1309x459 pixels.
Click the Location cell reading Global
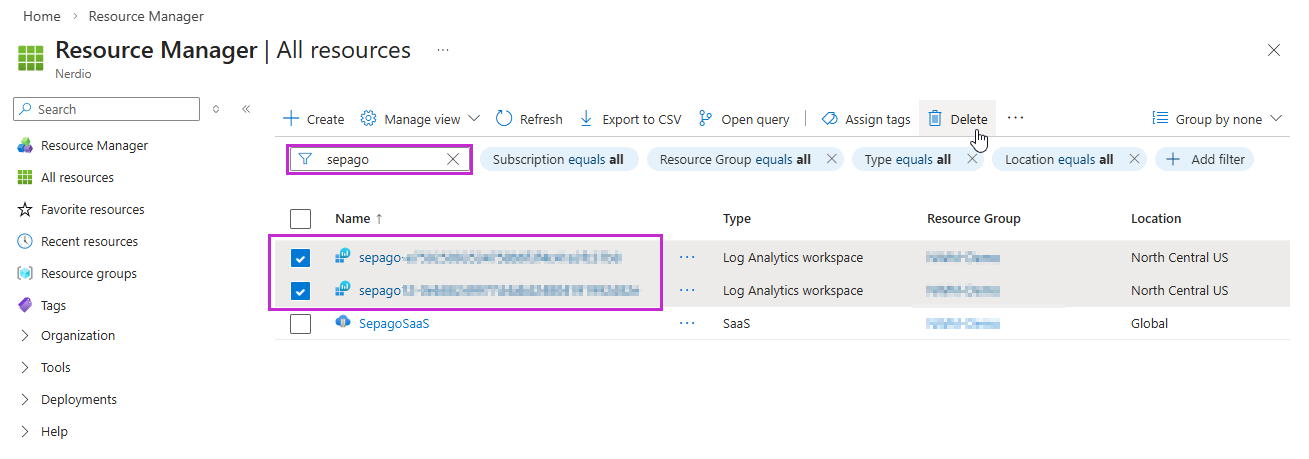coord(1149,323)
